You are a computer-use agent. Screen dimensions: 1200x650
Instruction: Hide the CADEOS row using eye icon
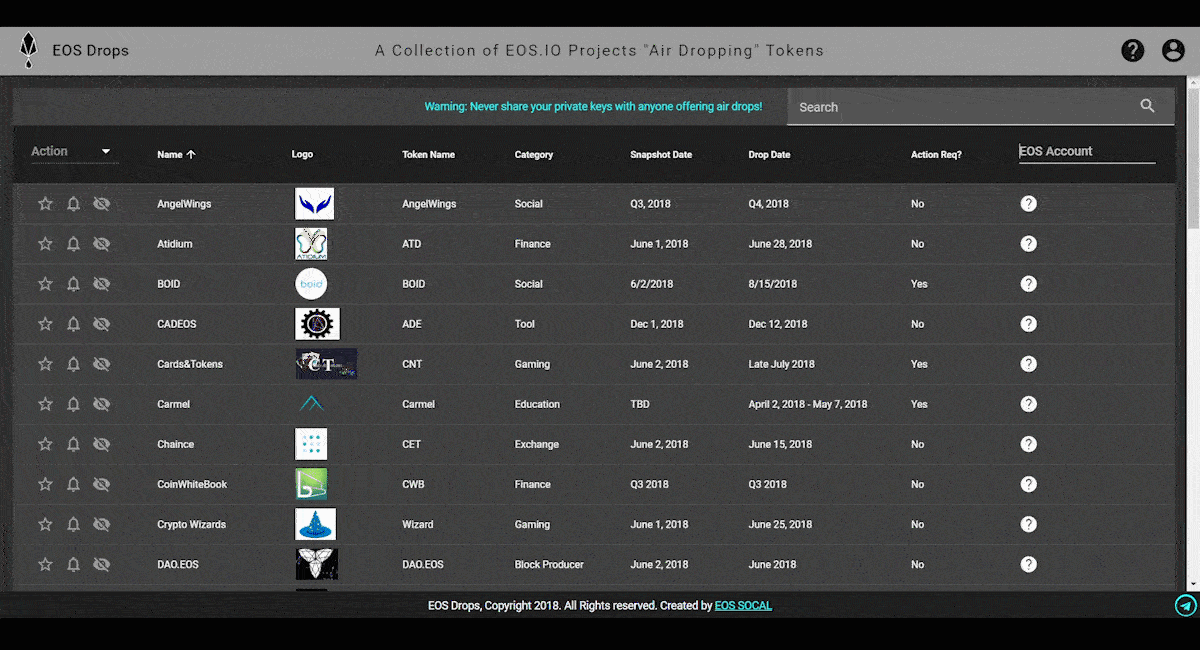(x=101, y=324)
